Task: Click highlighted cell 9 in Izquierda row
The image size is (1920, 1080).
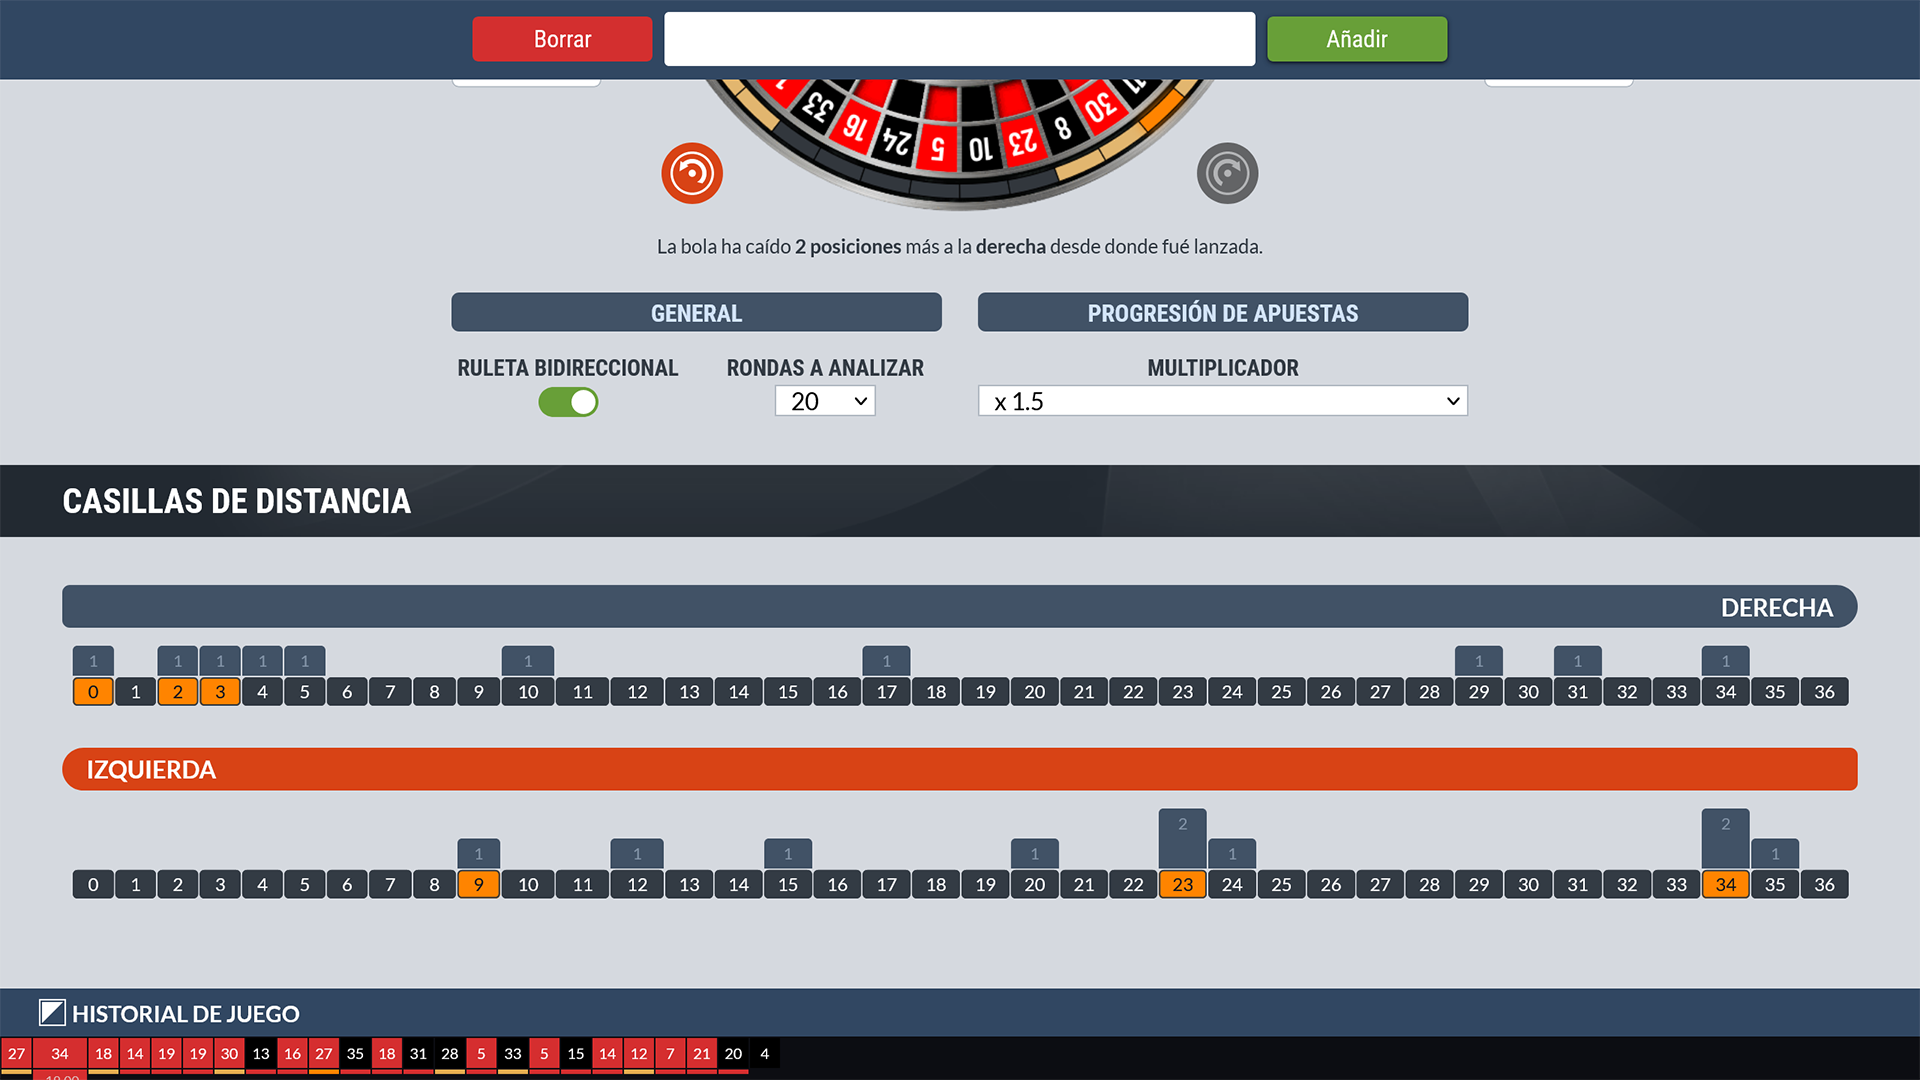Action: (x=478, y=885)
